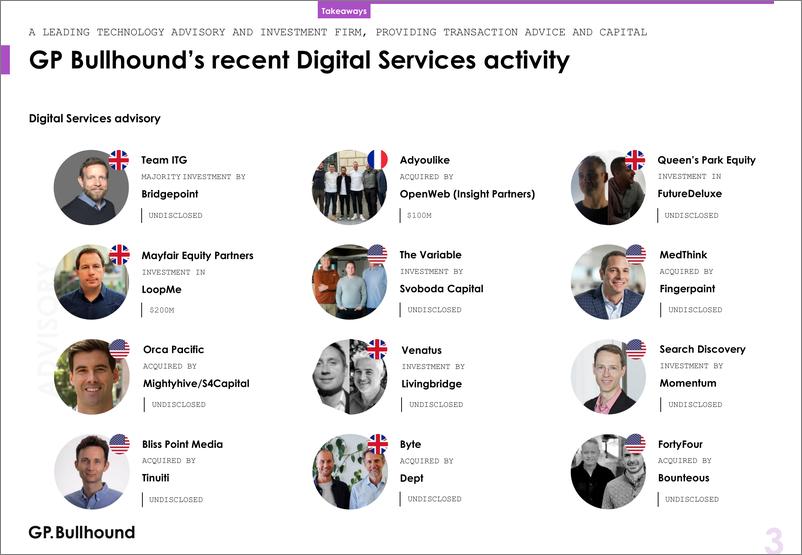This screenshot has height=555, width=802.
Task: Click the UK flag beside Venatus
Action: [377, 349]
